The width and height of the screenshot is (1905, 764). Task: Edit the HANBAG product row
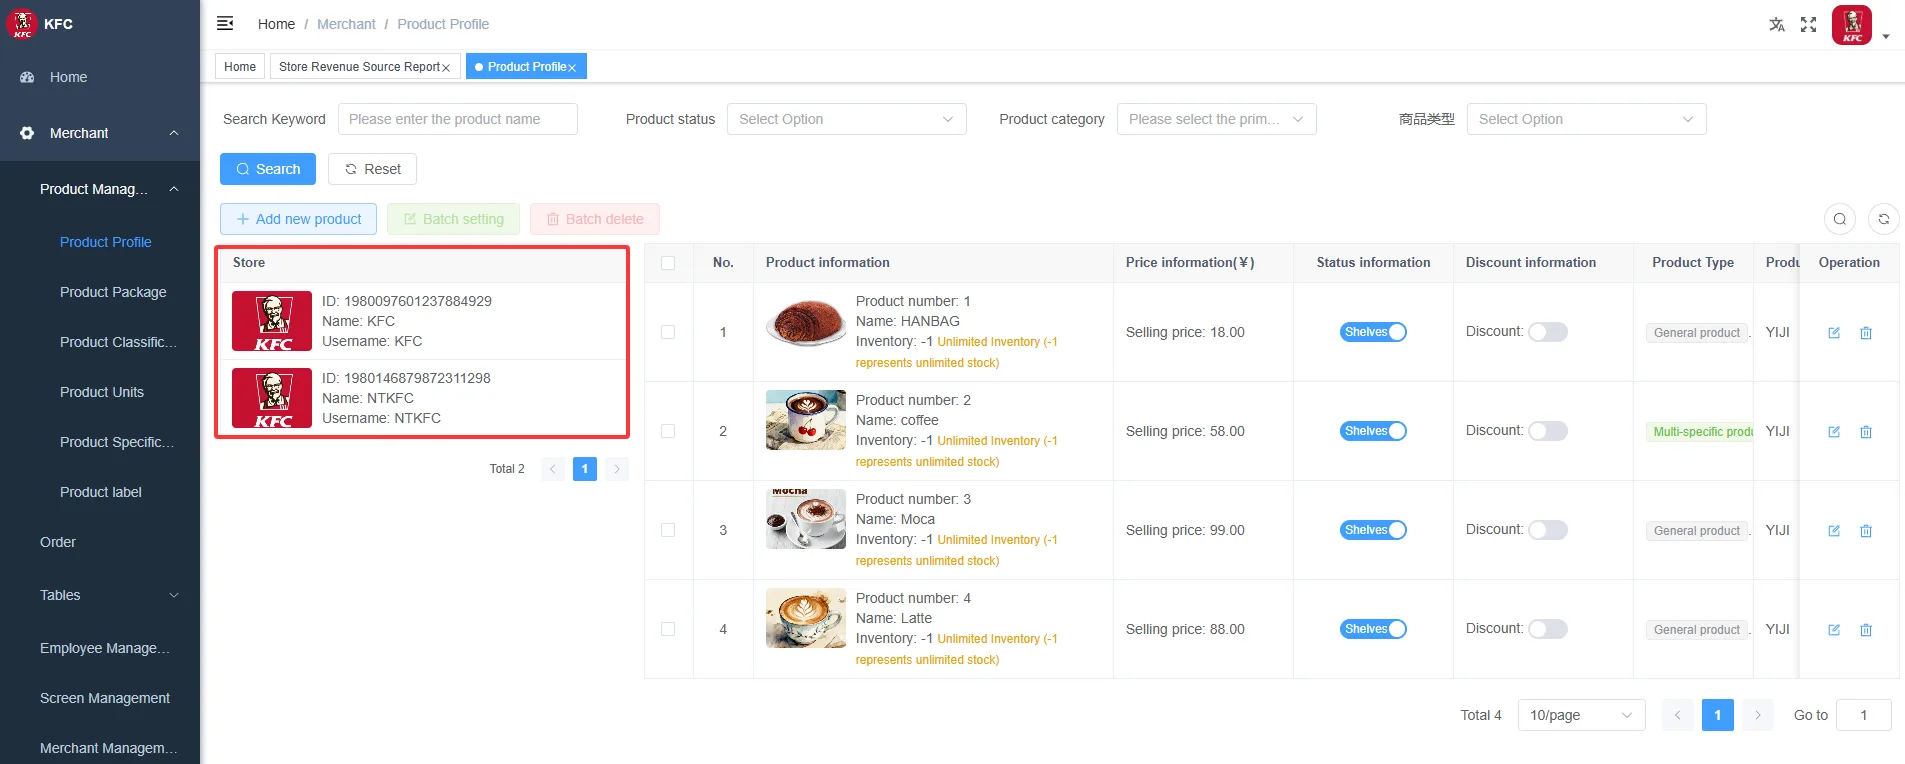(1834, 333)
